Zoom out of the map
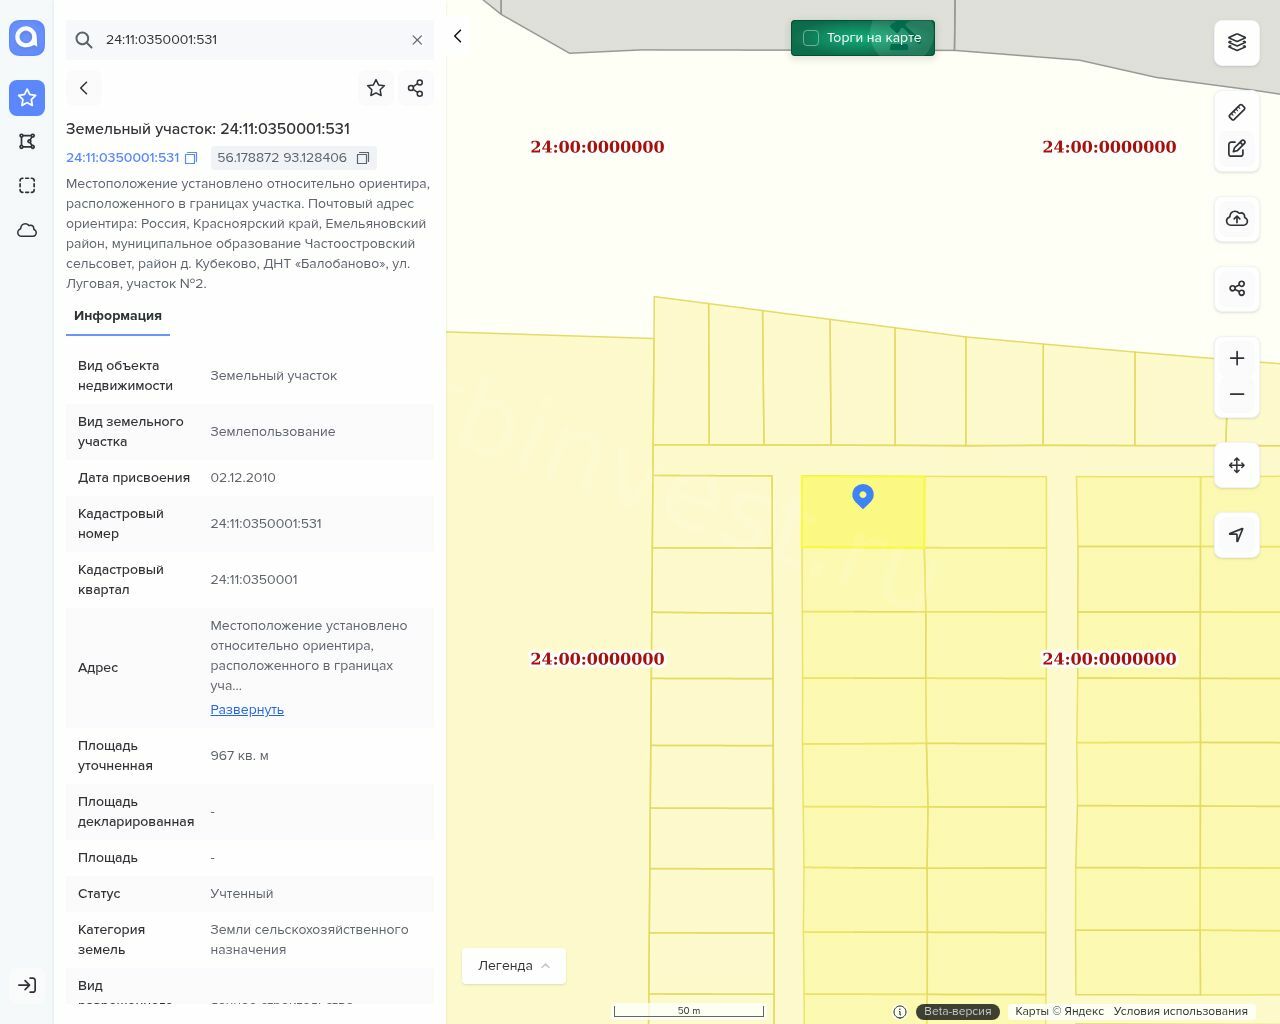Image resolution: width=1280 pixels, height=1024 pixels. [1236, 395]
